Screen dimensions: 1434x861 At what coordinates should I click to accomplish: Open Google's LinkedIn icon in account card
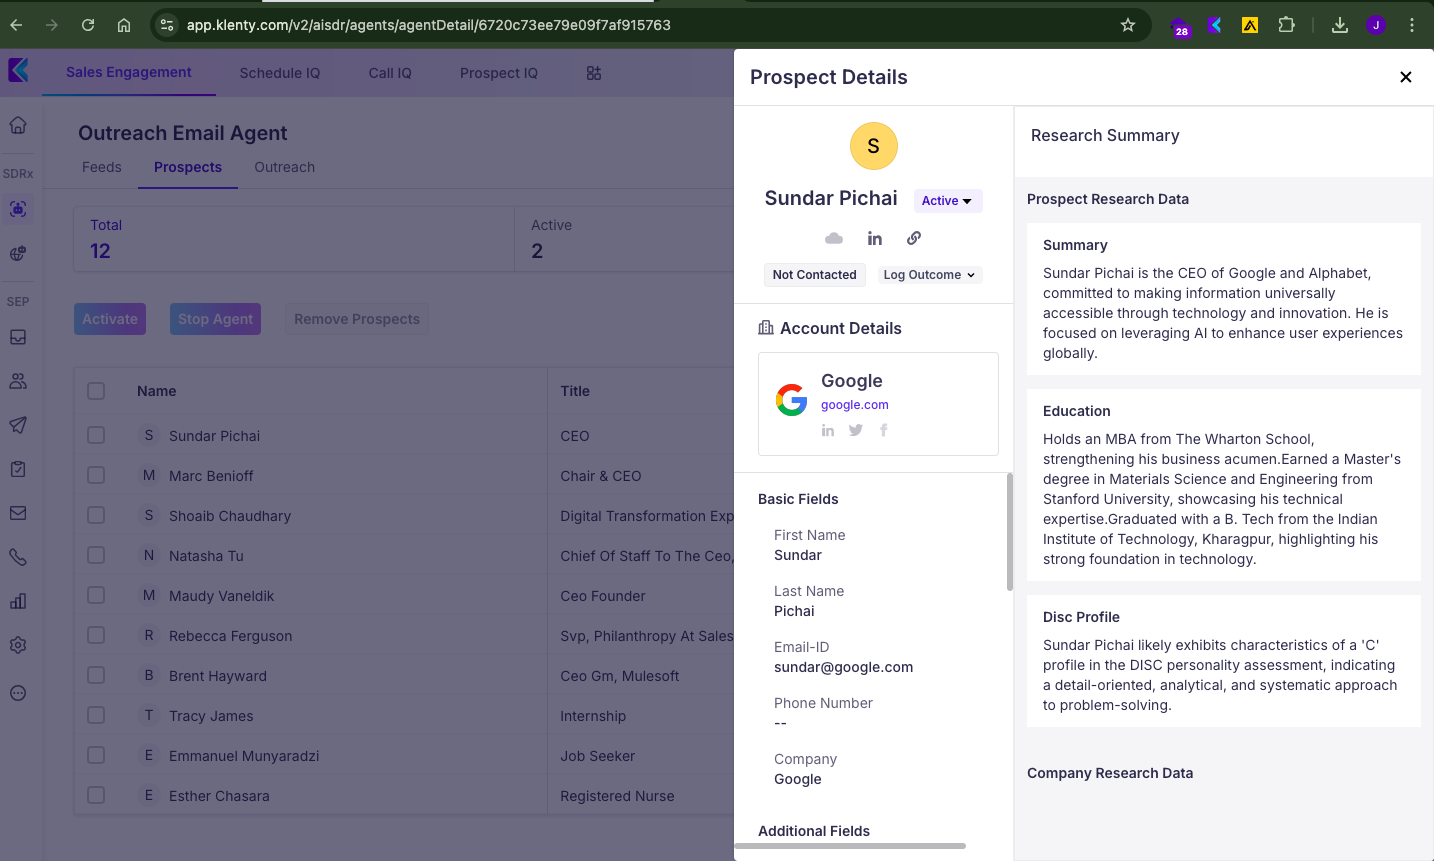(828, 430)
